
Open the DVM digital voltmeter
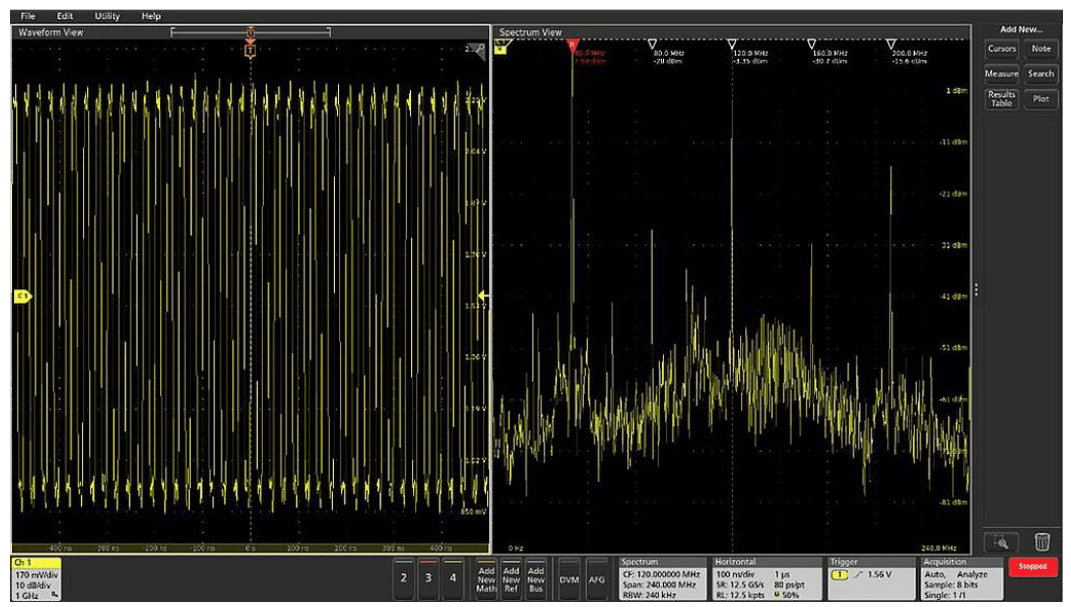(572, 578)
